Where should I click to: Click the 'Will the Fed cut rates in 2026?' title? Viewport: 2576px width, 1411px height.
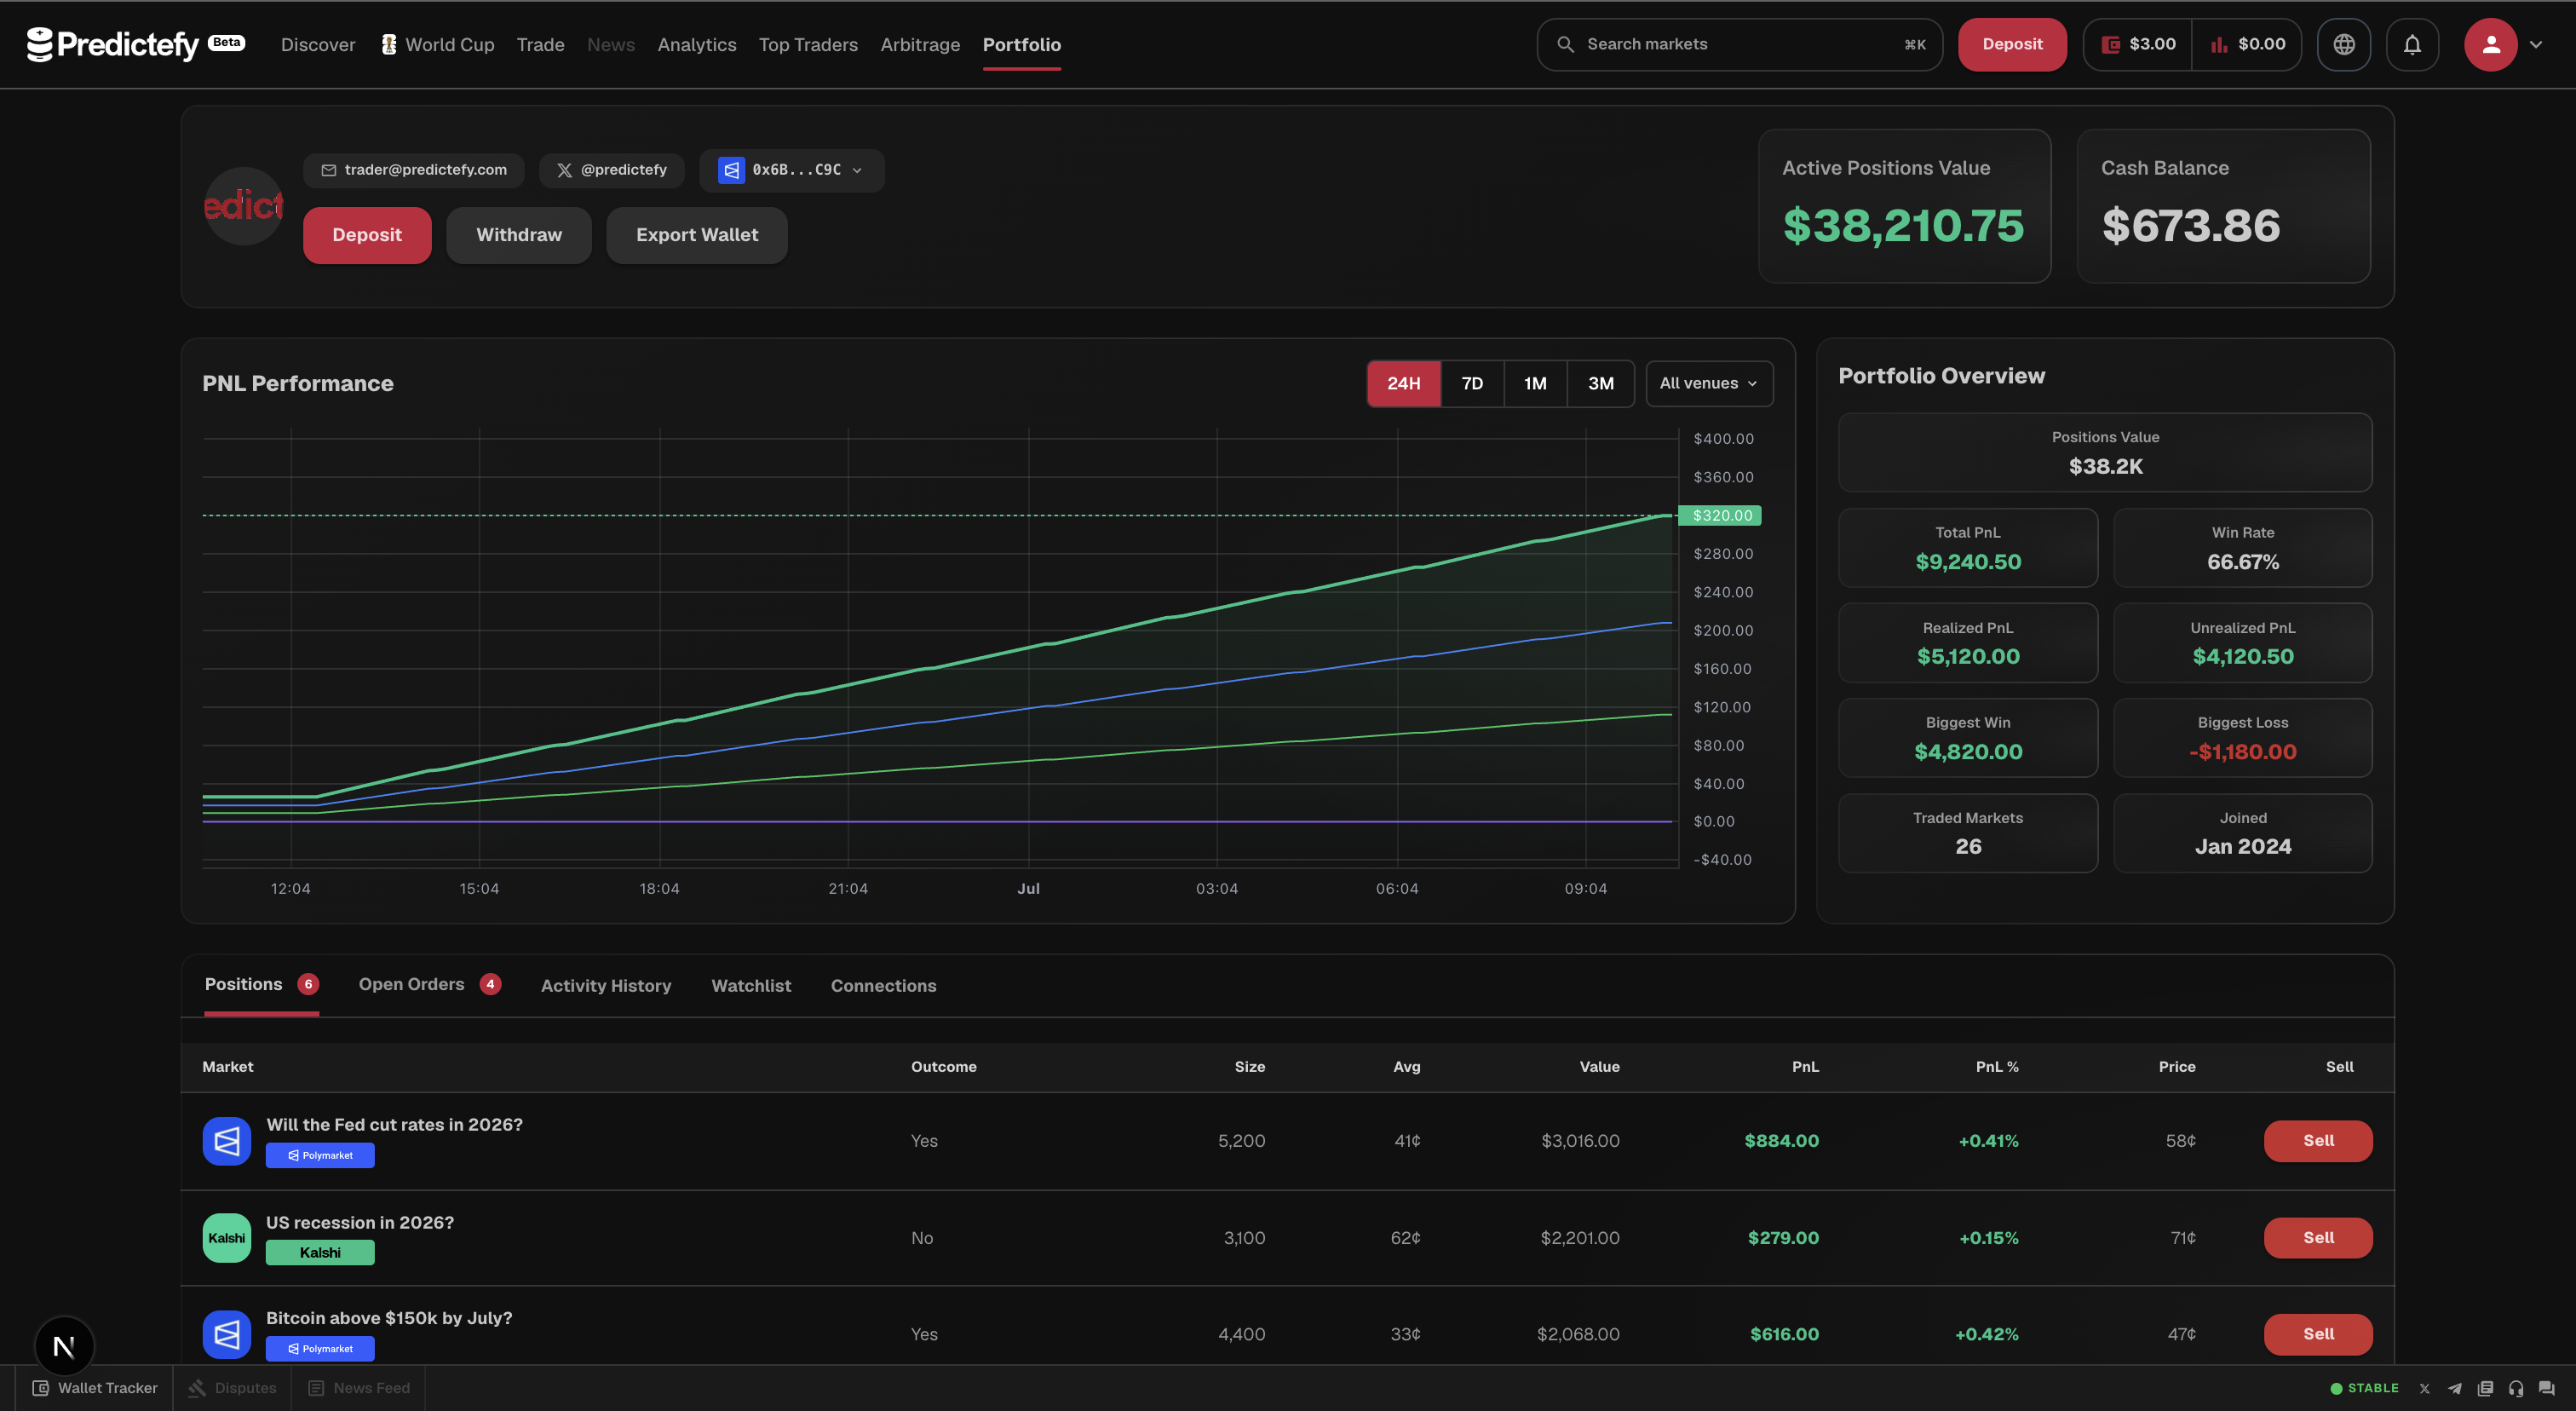pyautogui.click(x=394, y=1125)
